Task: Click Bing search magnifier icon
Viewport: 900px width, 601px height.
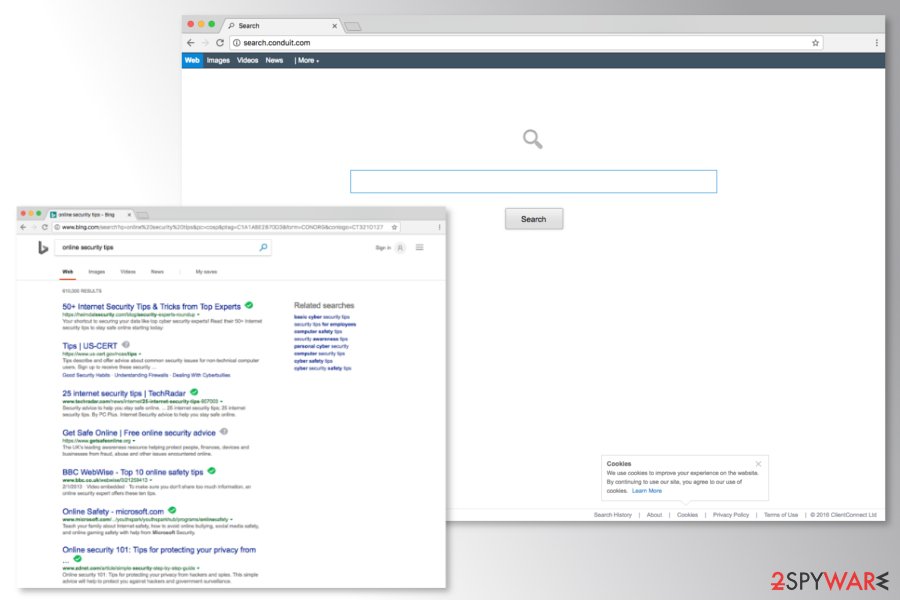Action: [x=263, y=247]
